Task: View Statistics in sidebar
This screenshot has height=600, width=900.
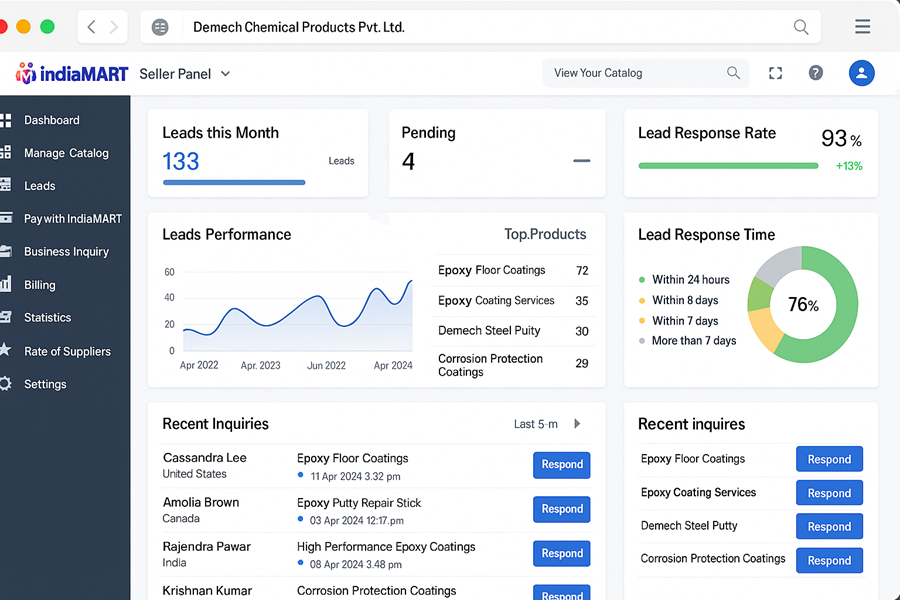Action: coord(47,318)
